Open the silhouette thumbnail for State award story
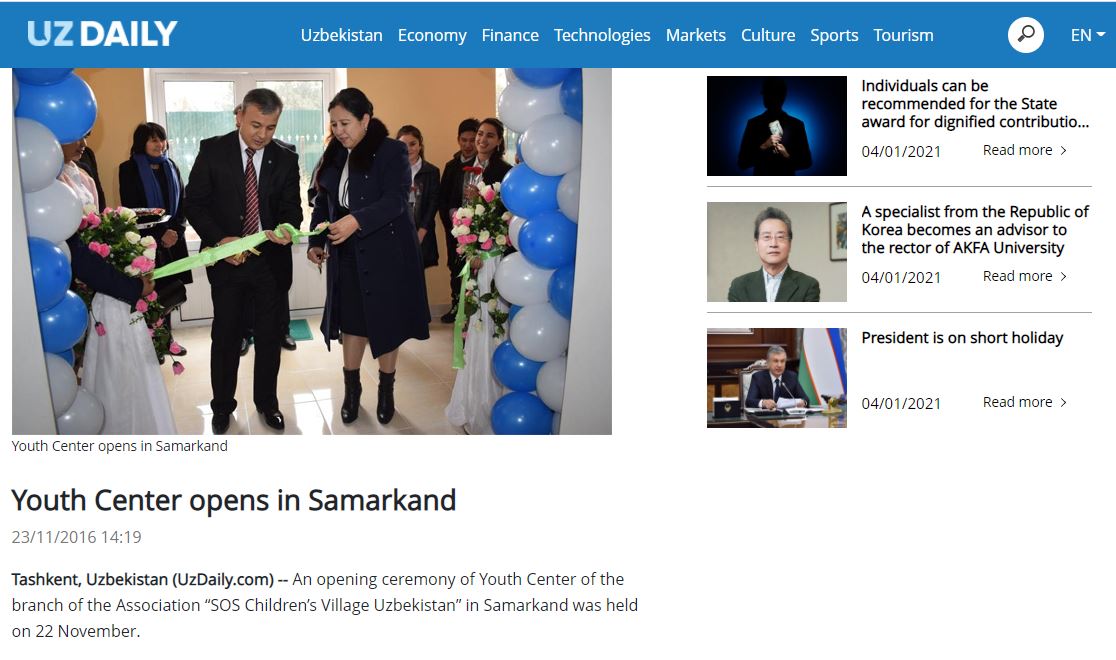Viewport: 1116px width, 660px height. (777, 126)
